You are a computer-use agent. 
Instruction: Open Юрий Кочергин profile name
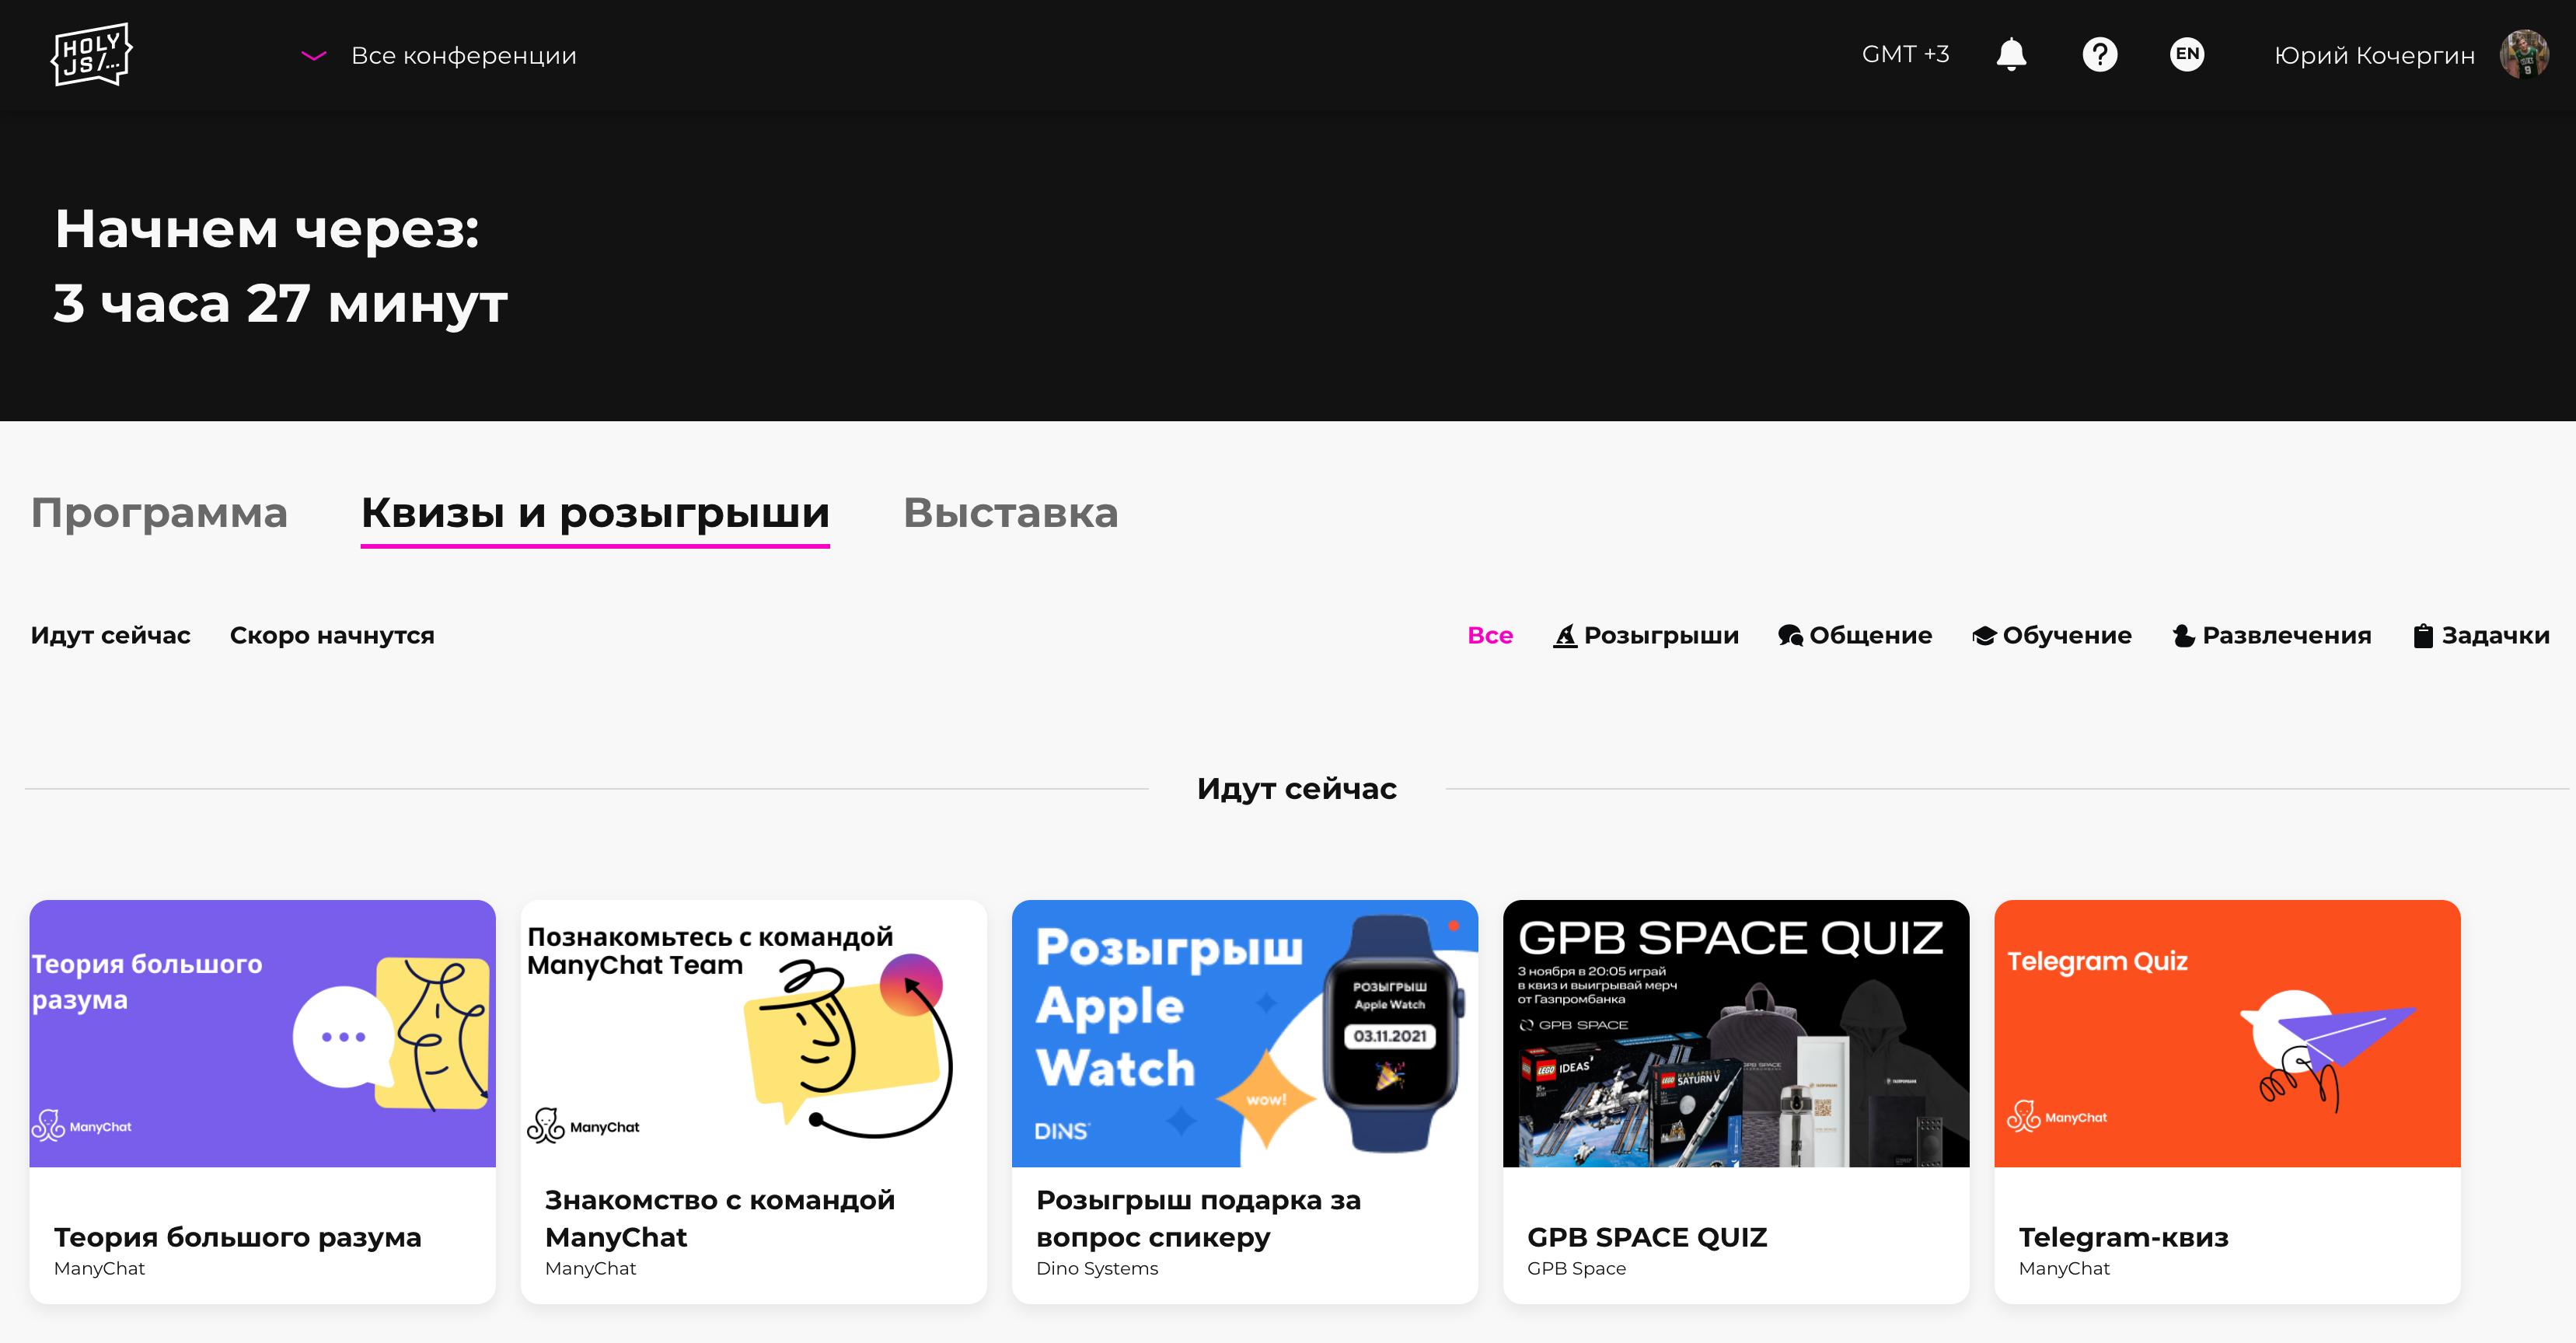pos(2374,55)
